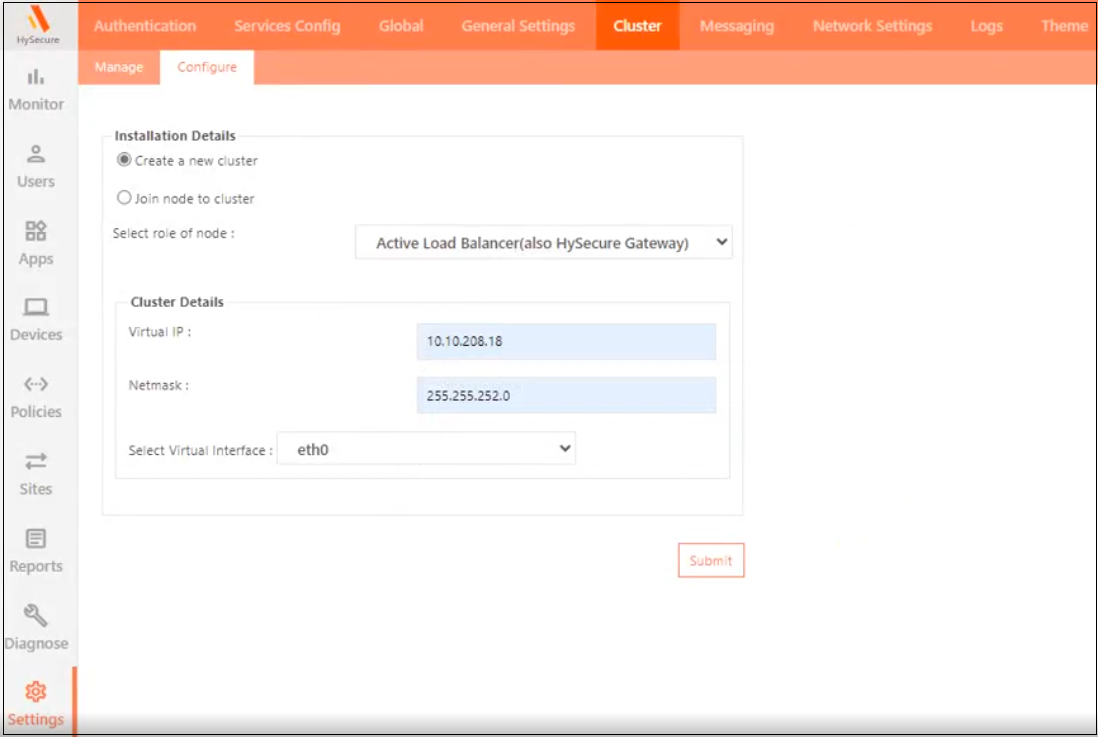Open the Monitor panel
The image size is (1098, 737).
[37, 90]
